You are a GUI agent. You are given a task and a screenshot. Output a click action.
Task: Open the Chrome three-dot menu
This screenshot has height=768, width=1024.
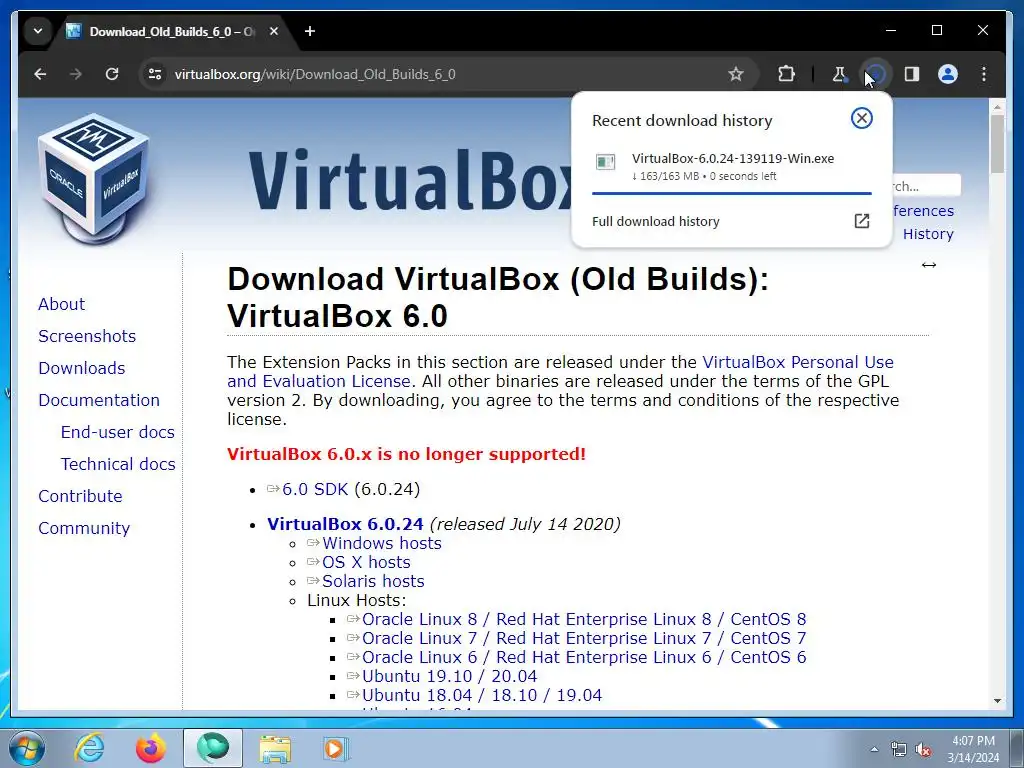[x=984, y=74]
